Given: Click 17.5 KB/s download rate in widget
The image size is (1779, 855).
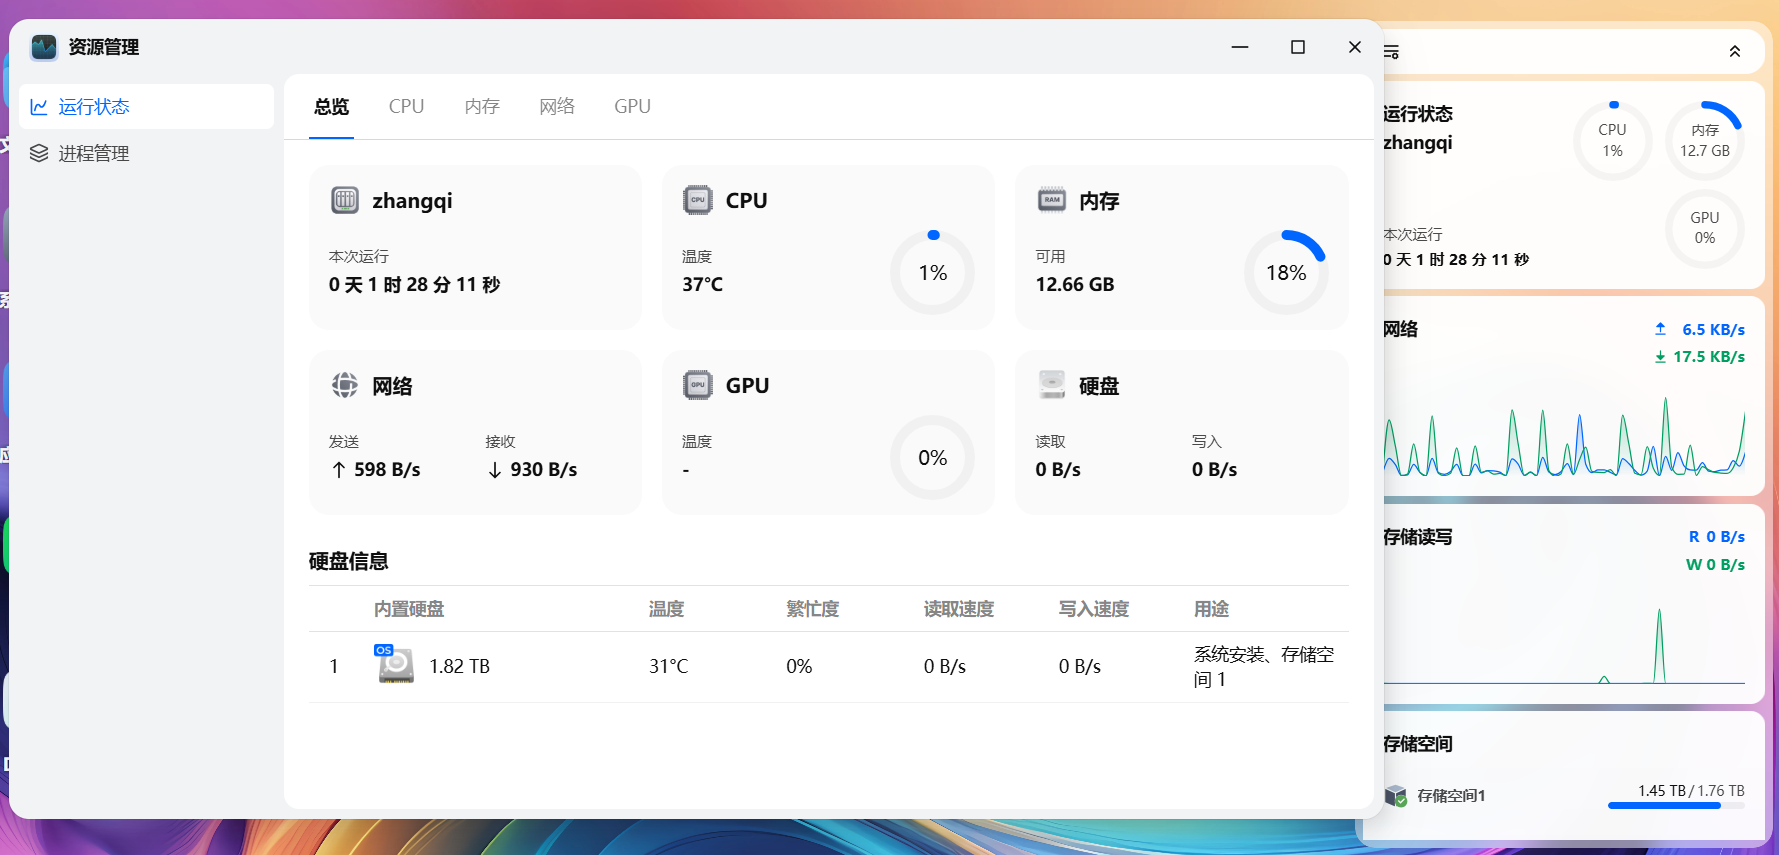Looking at the screenshot, I should [x=1709, y=357].
